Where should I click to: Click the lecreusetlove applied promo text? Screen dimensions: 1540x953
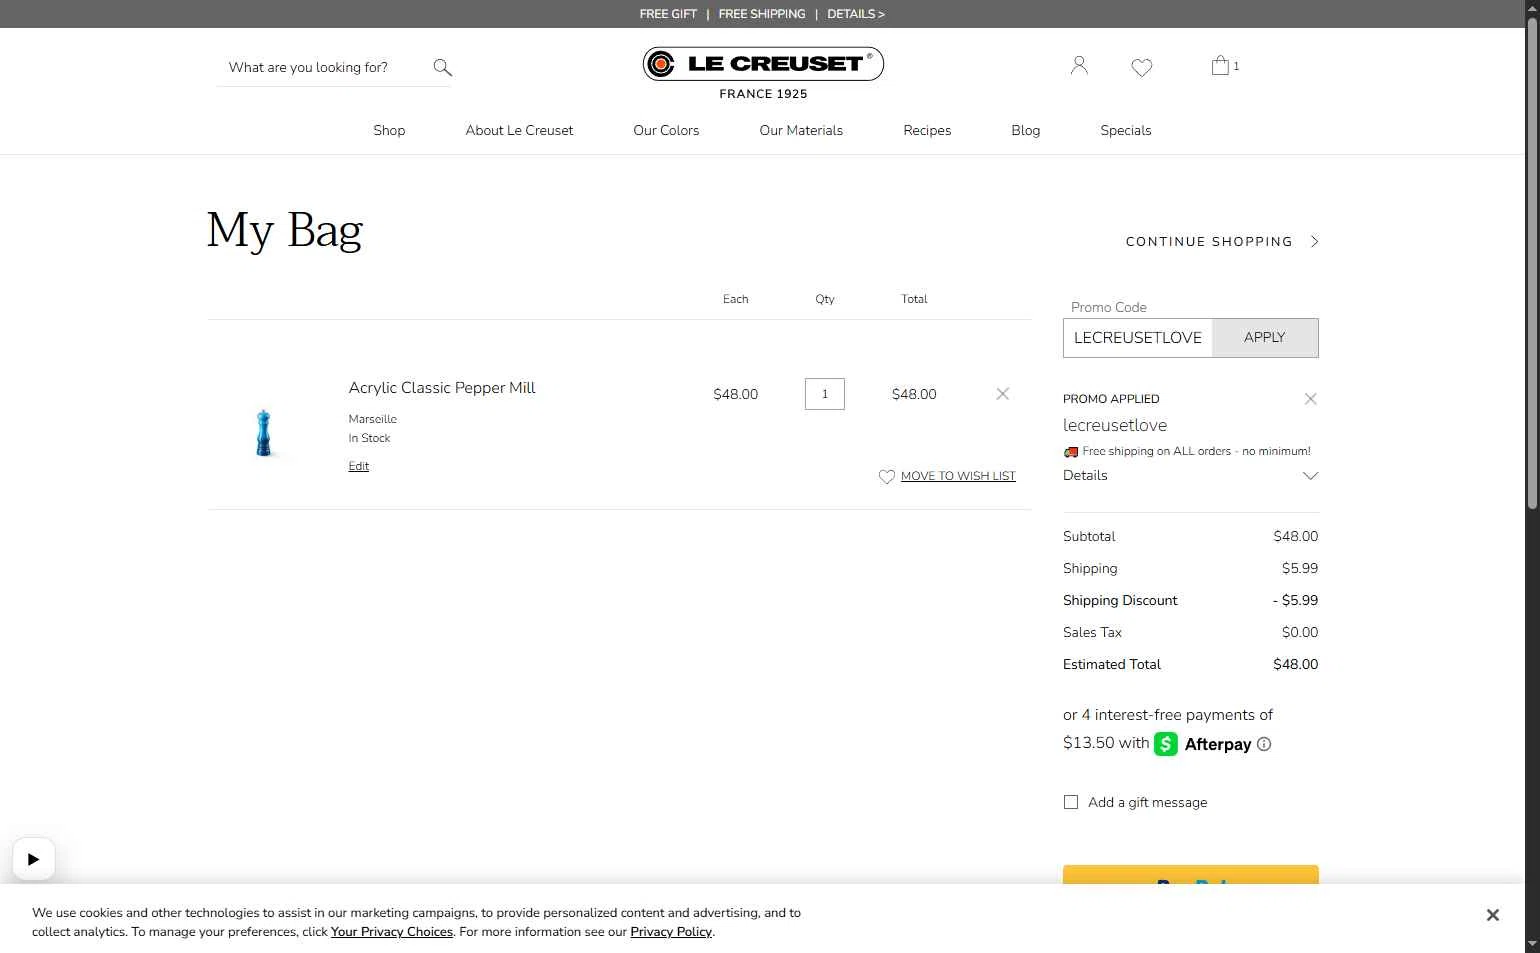click(1115, 425)
